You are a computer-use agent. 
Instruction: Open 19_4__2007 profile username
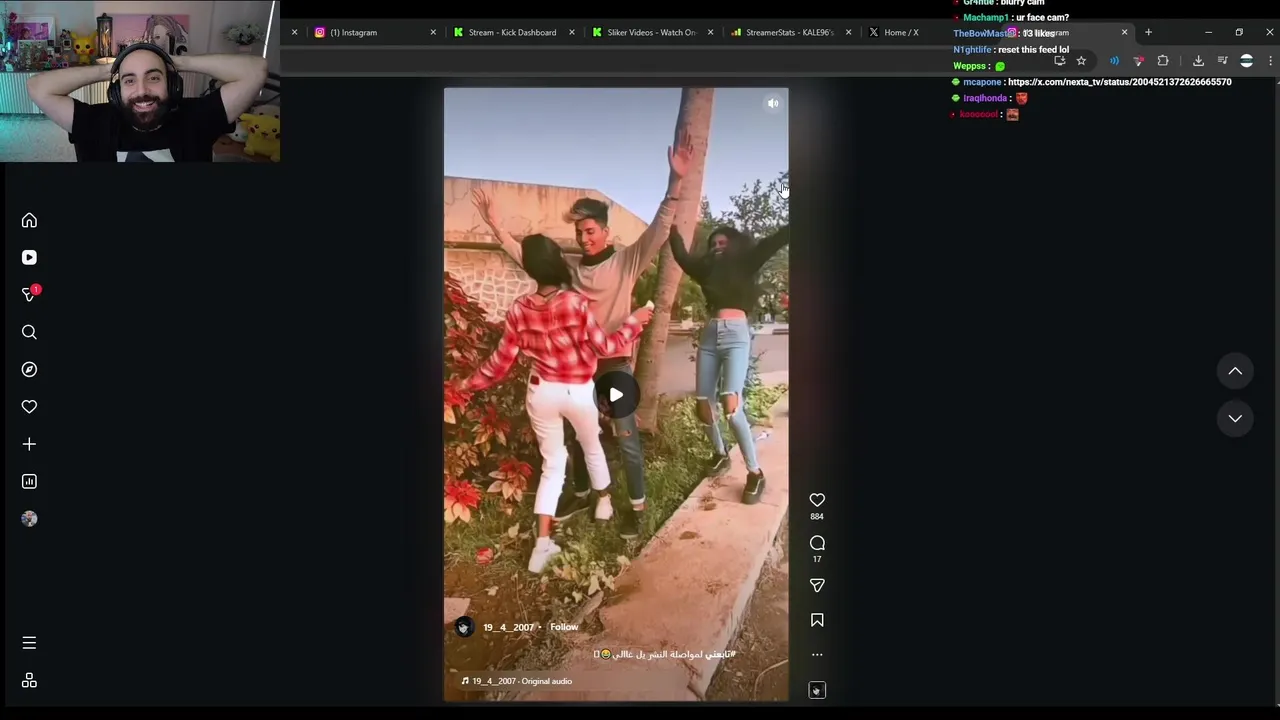coord(508,627)
